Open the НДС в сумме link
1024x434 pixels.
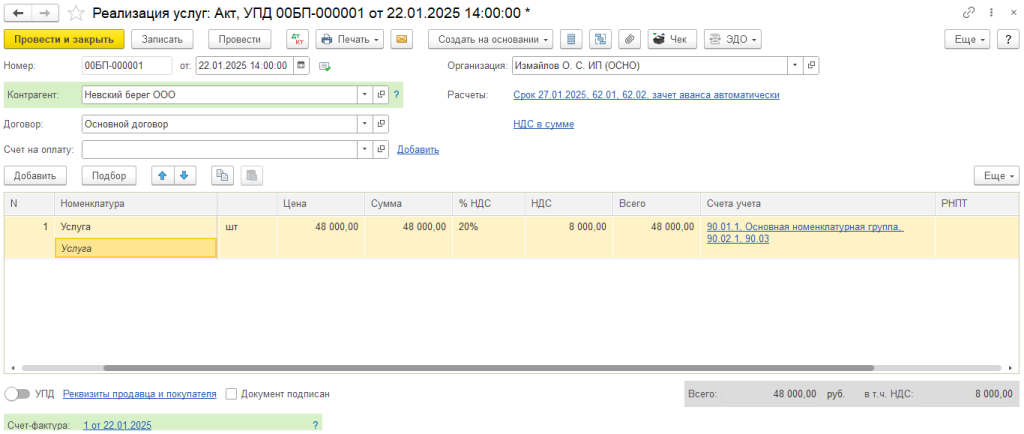point(543,124)
